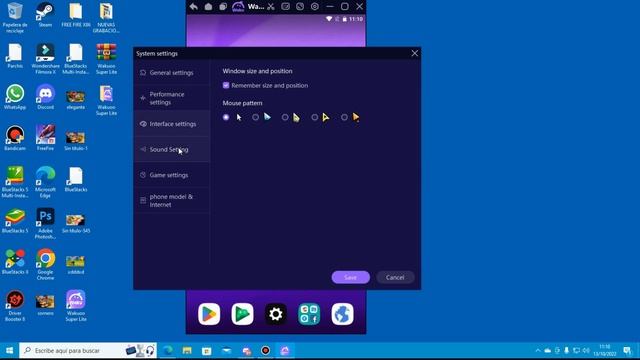
Task: Open General settings tab
Action: tap(172, 73)
